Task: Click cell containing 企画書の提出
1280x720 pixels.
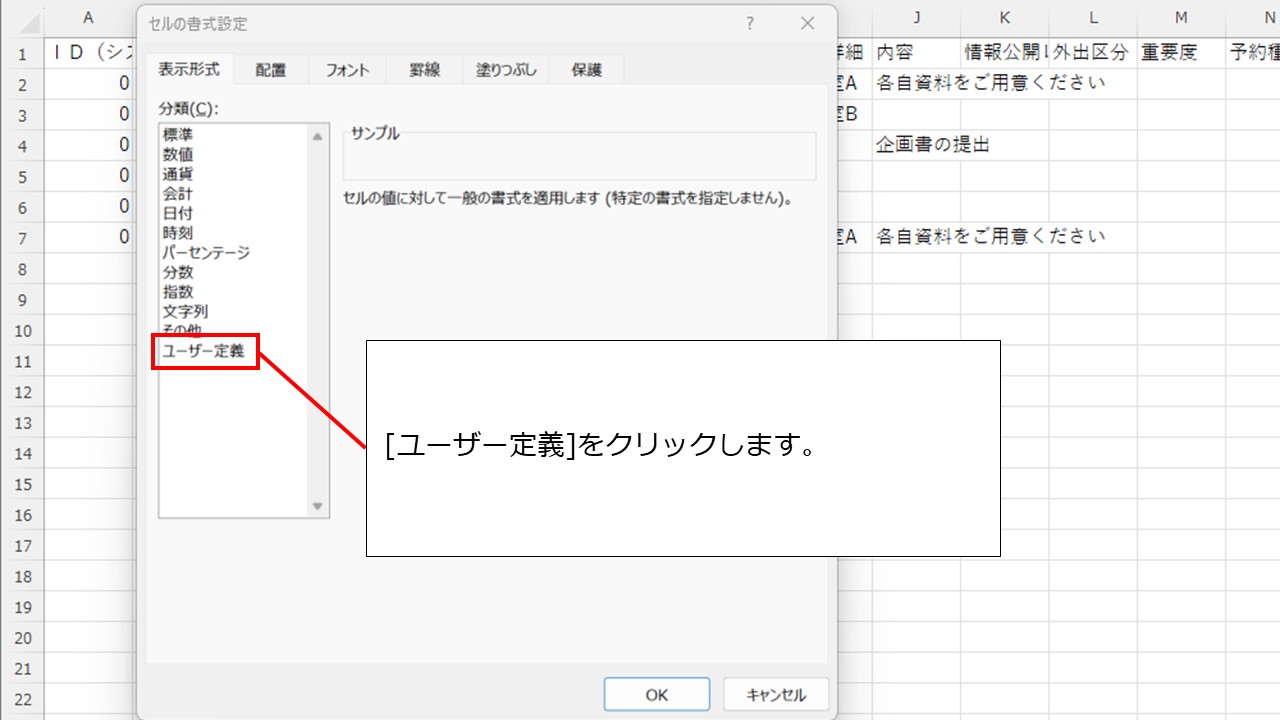Action: pos(932,145)
